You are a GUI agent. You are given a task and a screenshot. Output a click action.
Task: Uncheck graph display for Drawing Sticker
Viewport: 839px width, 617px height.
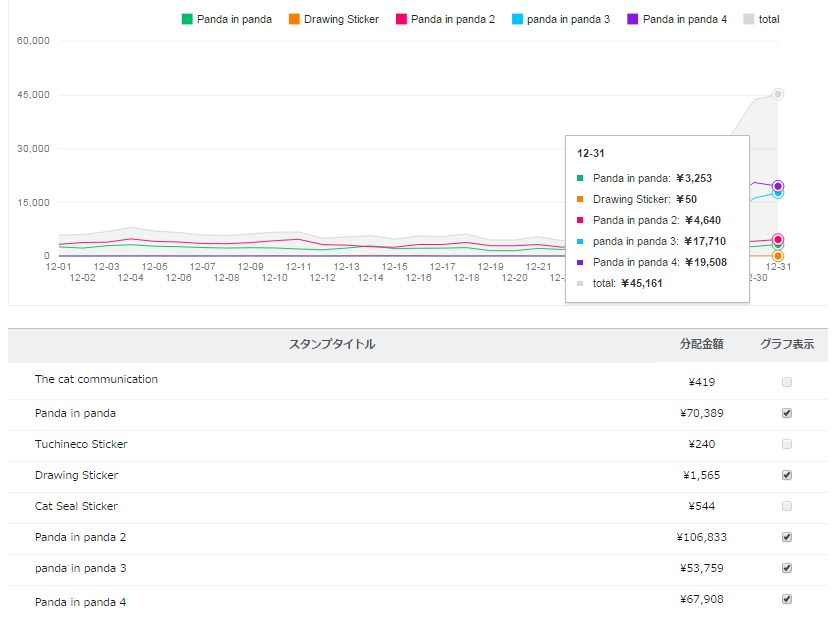click(x=787, y=475)
